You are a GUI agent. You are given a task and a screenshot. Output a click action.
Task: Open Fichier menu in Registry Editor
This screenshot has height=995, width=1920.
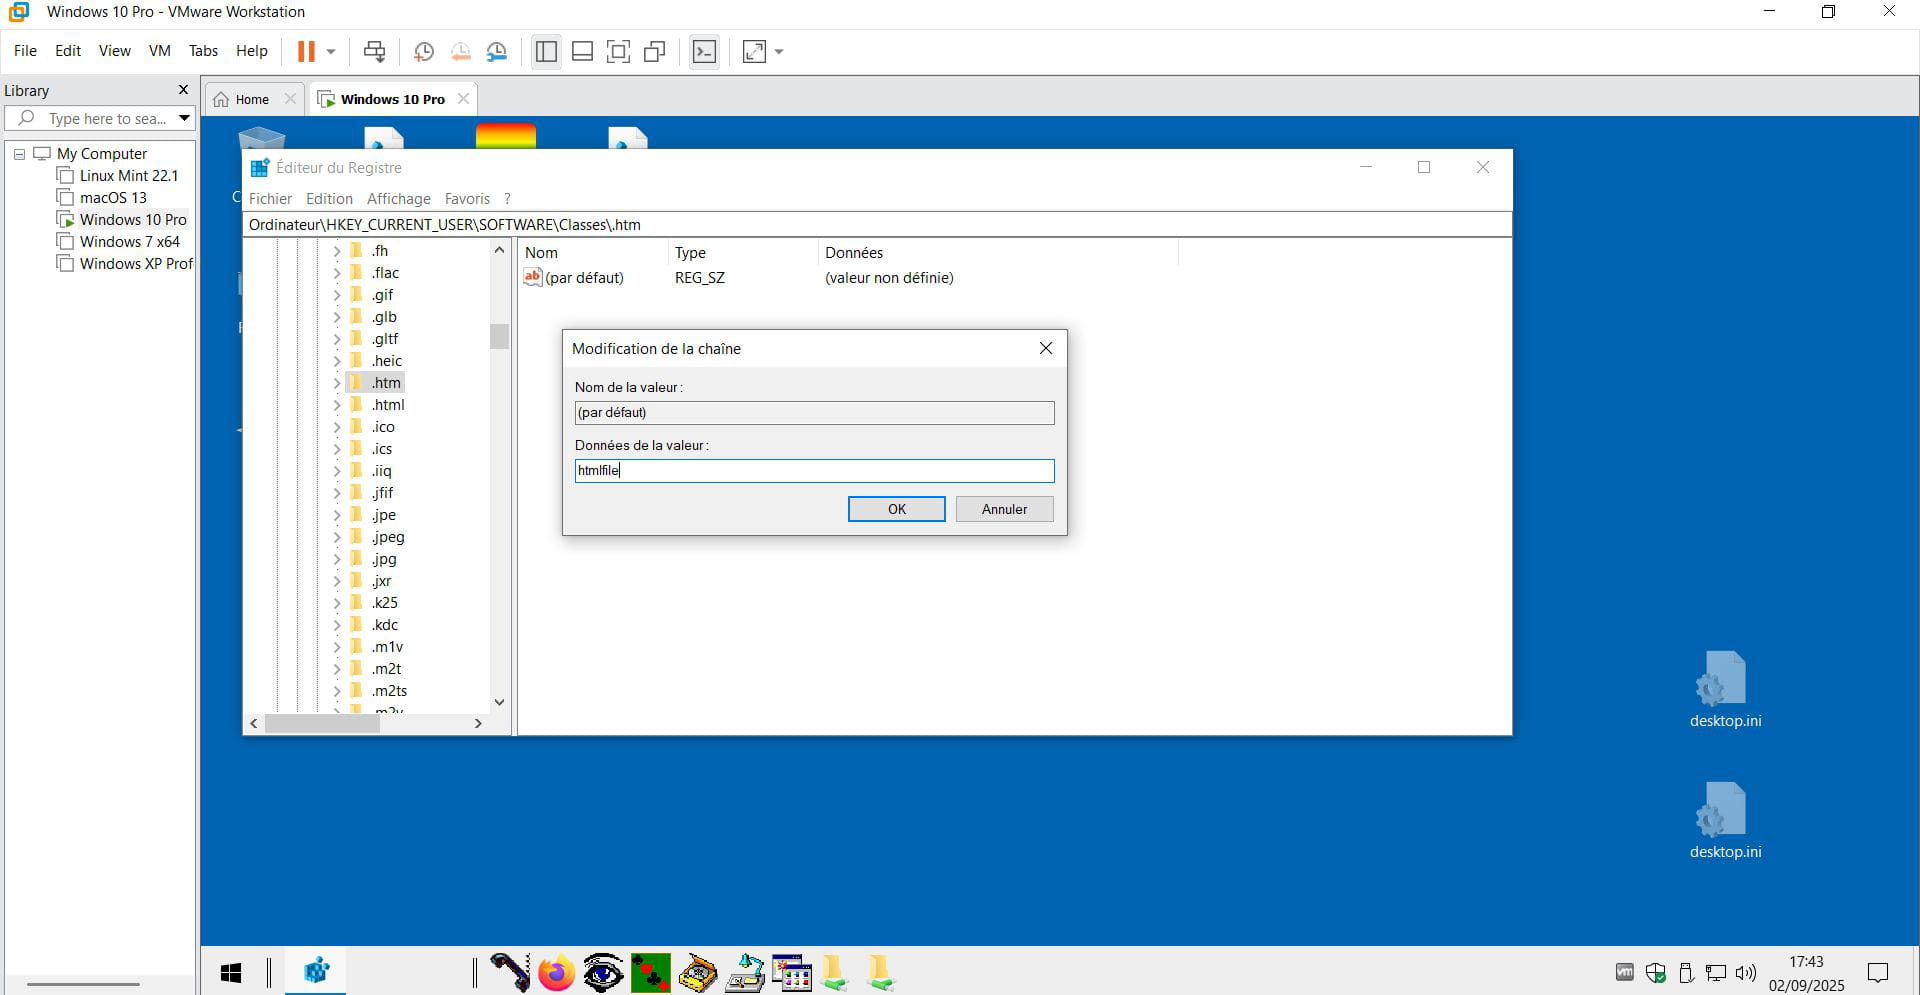coord(270,199)
